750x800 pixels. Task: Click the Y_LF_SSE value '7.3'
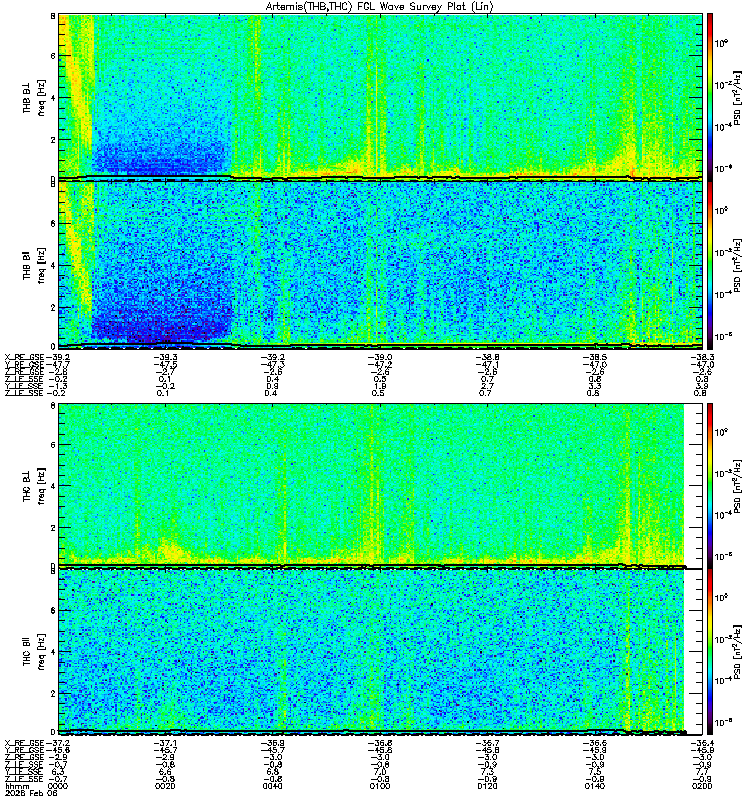point(487,772)
